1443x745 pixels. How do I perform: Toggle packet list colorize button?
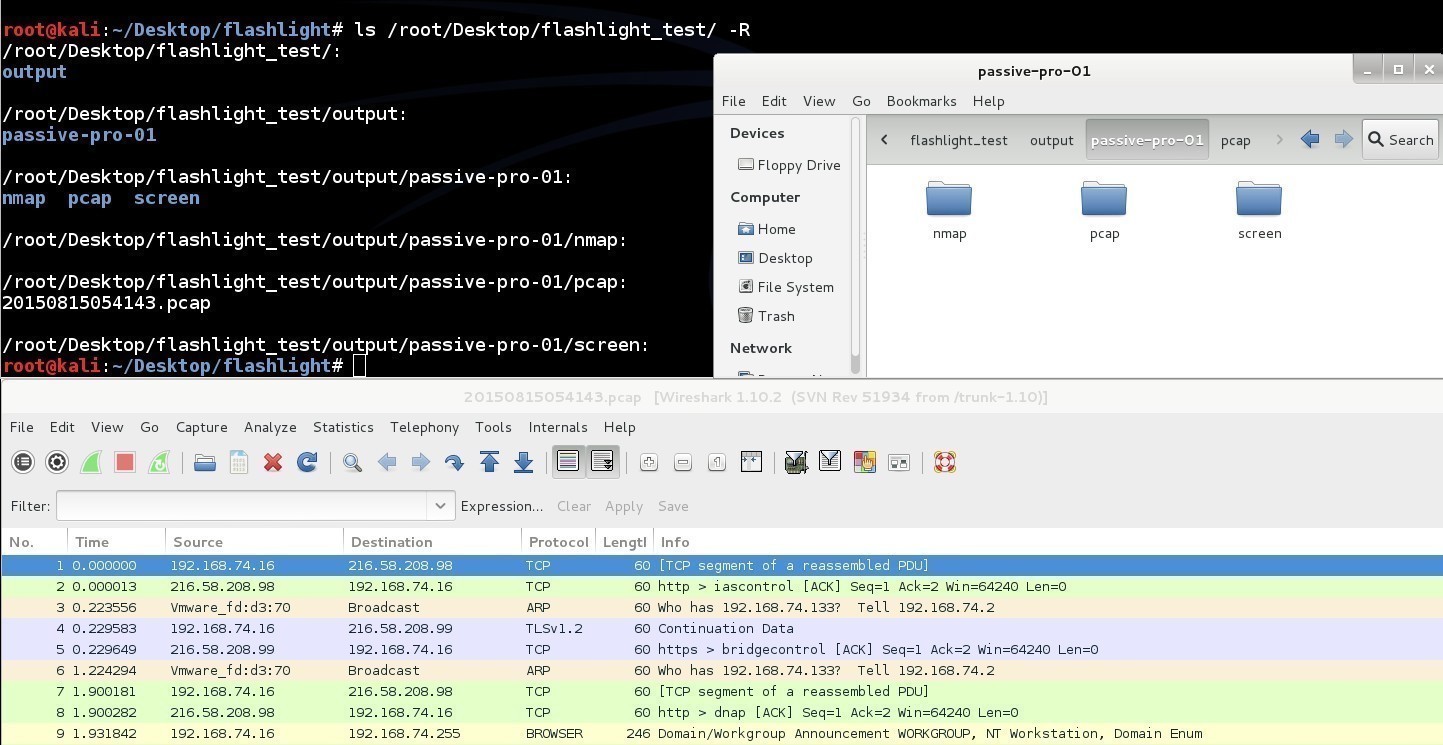pos(568,462)
